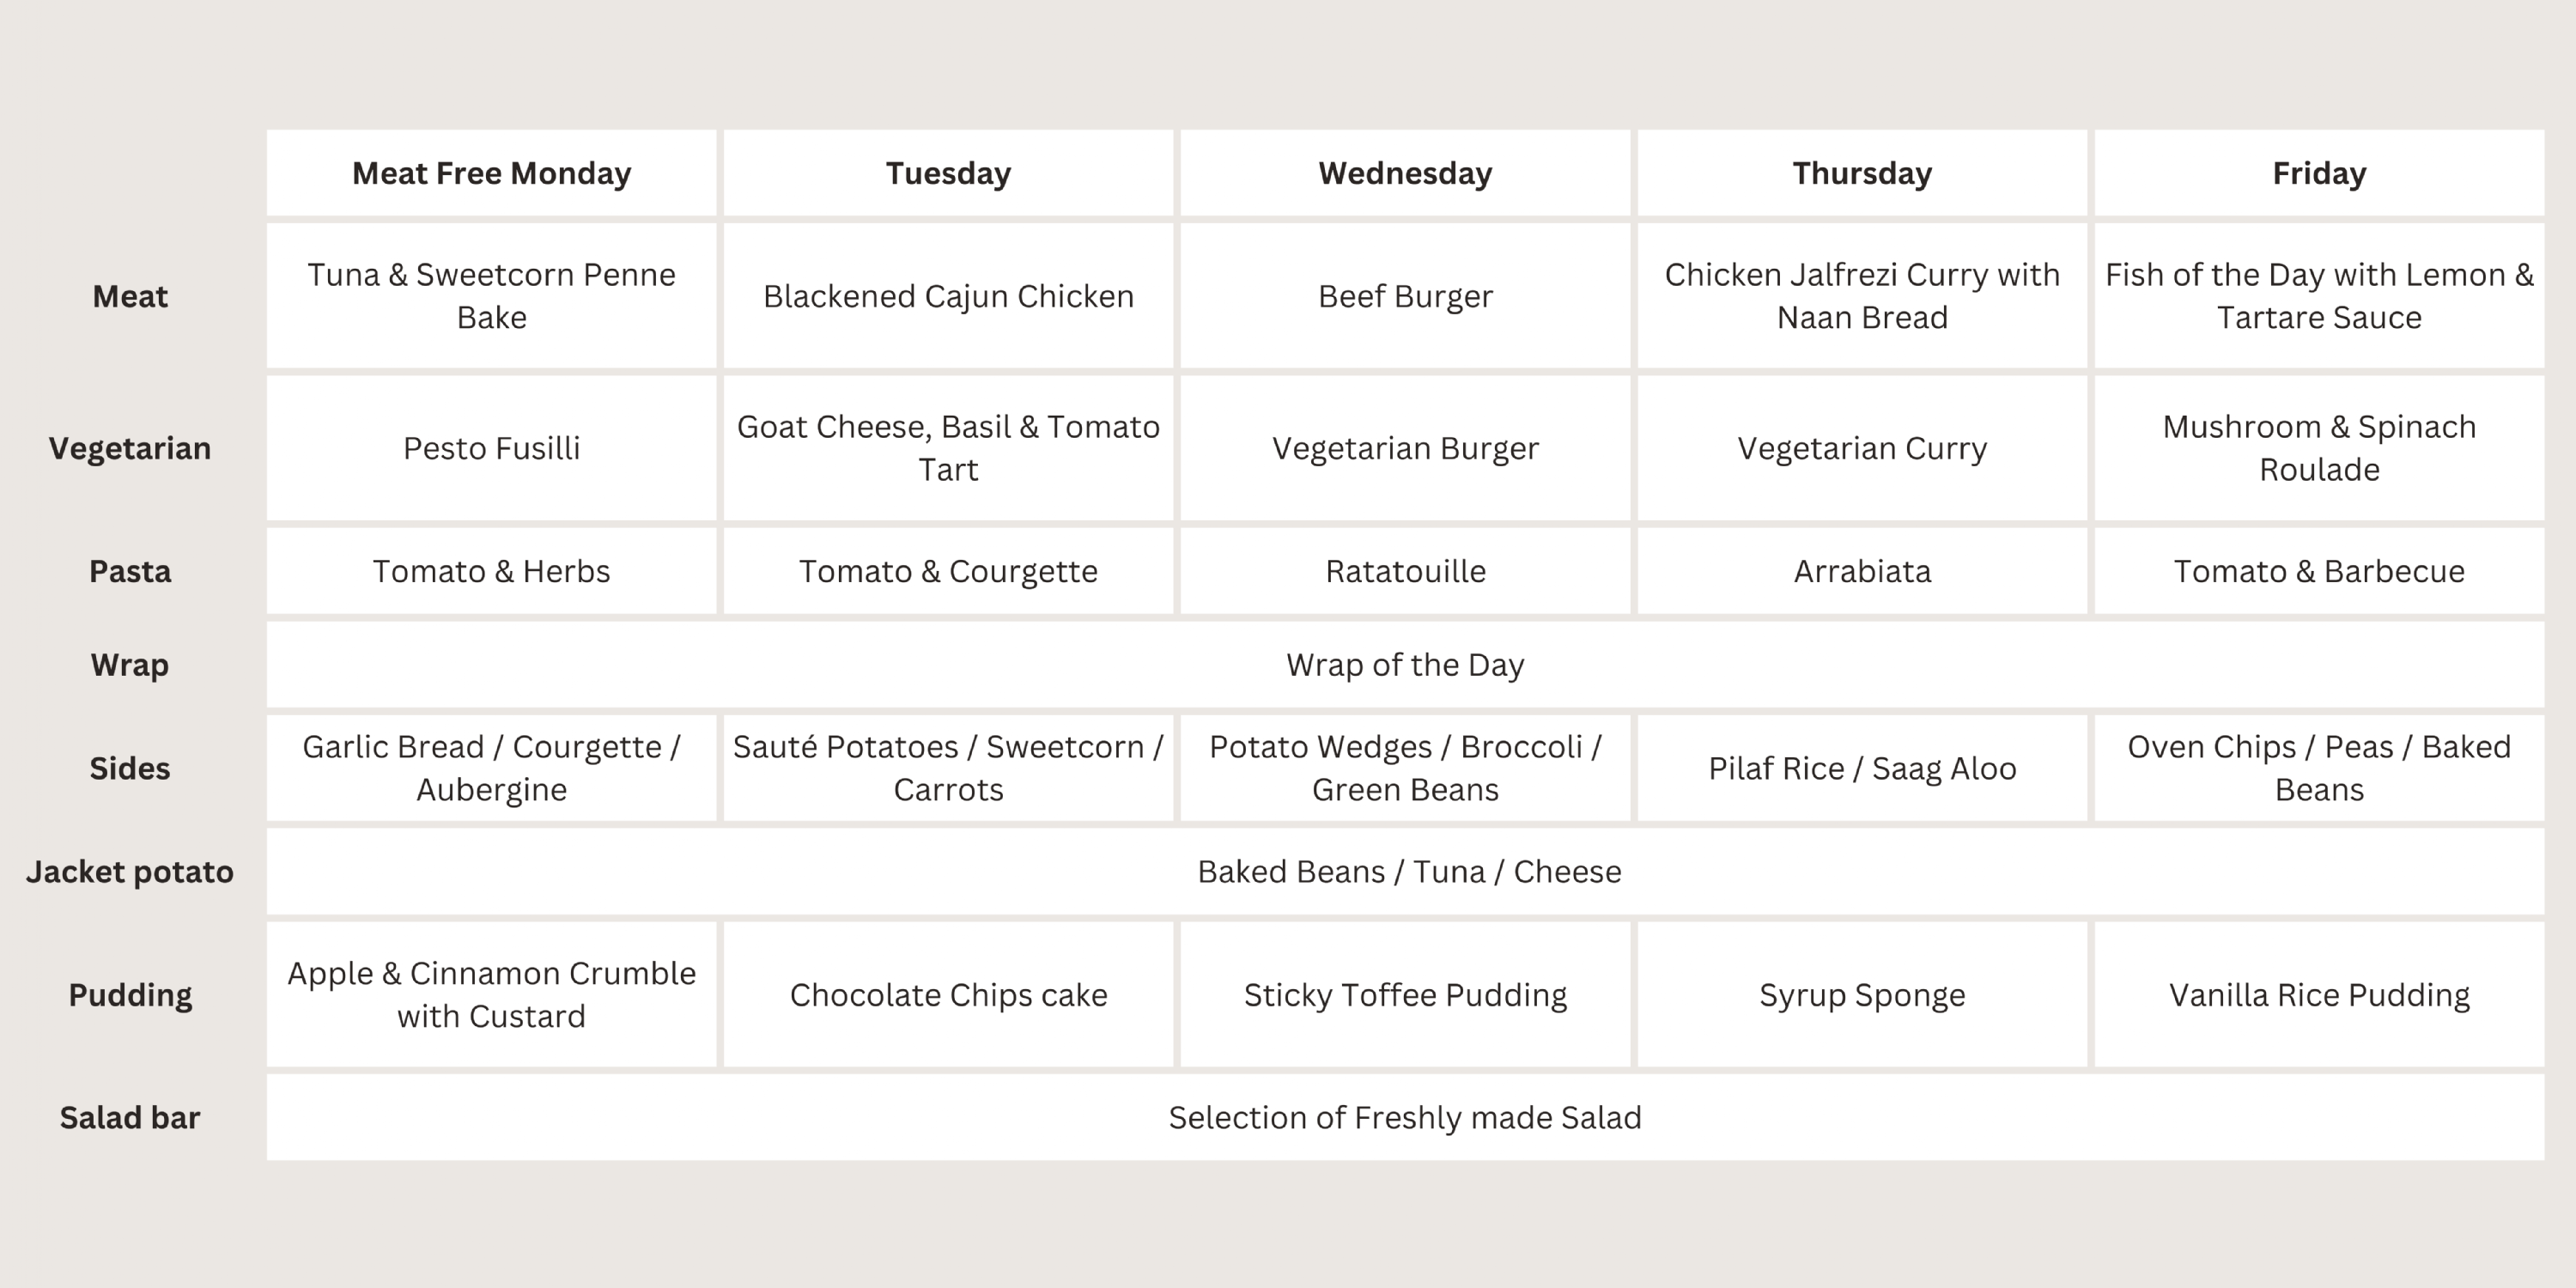Click the Vanilla Rice Pudding cell
Screen dimensions: 2576x1288
pyautogui.click(x=2319, y=995)
